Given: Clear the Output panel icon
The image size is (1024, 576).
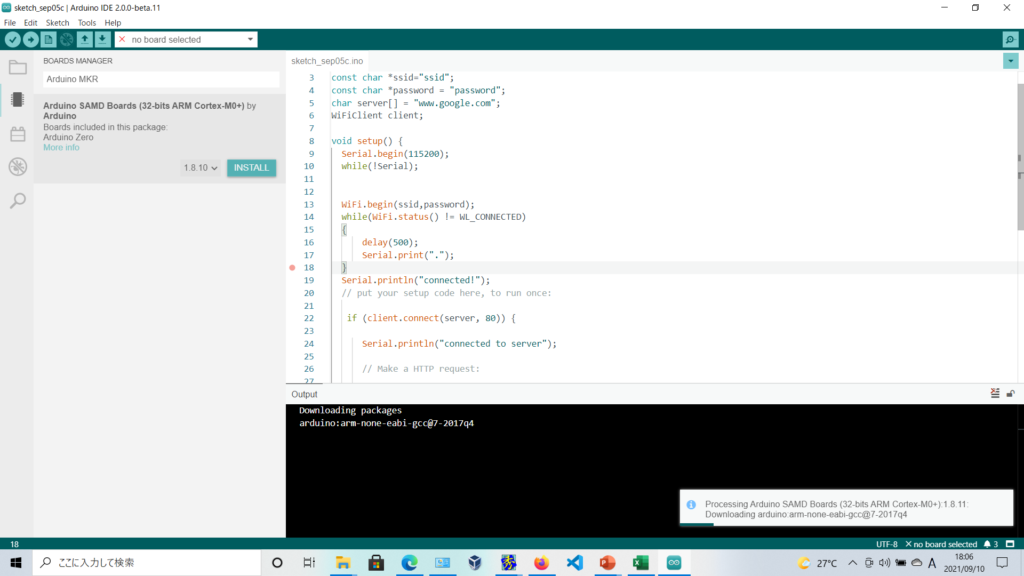Looking at the screenshot, I should pos(995,393).
